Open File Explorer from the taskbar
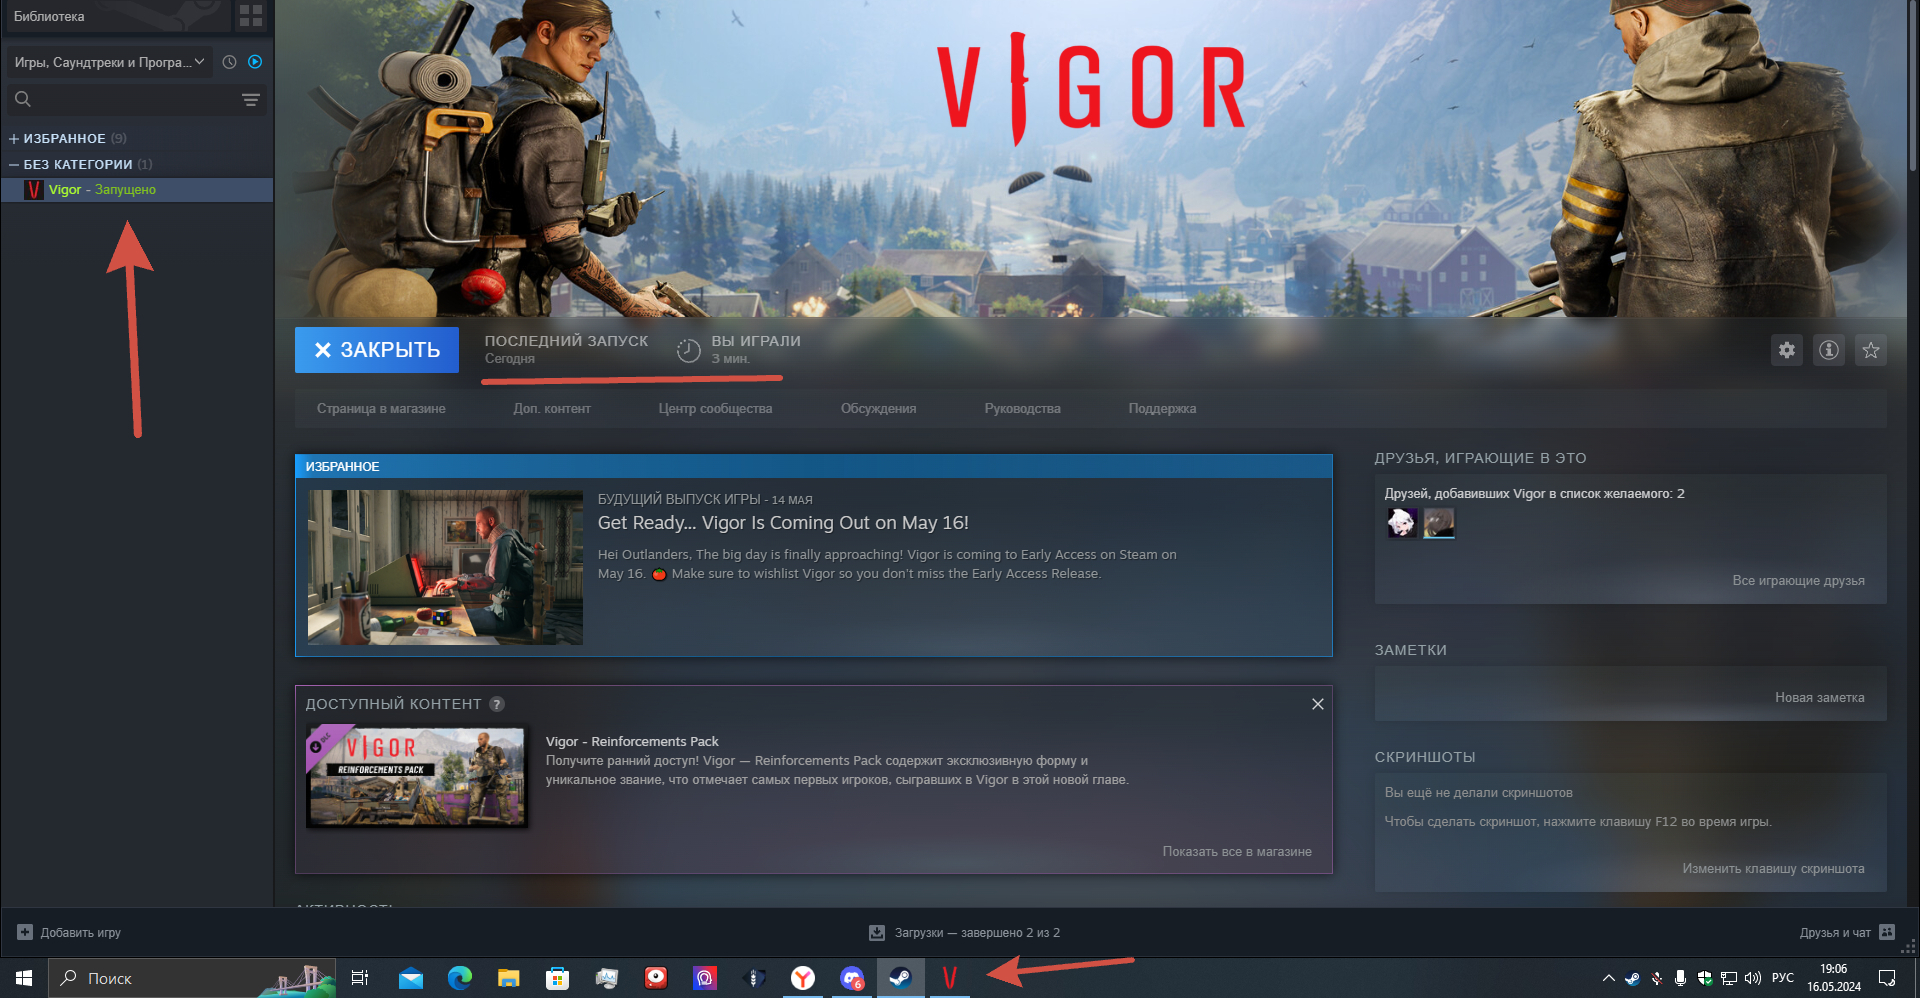The image size is (1920, 998). [509, 978]
